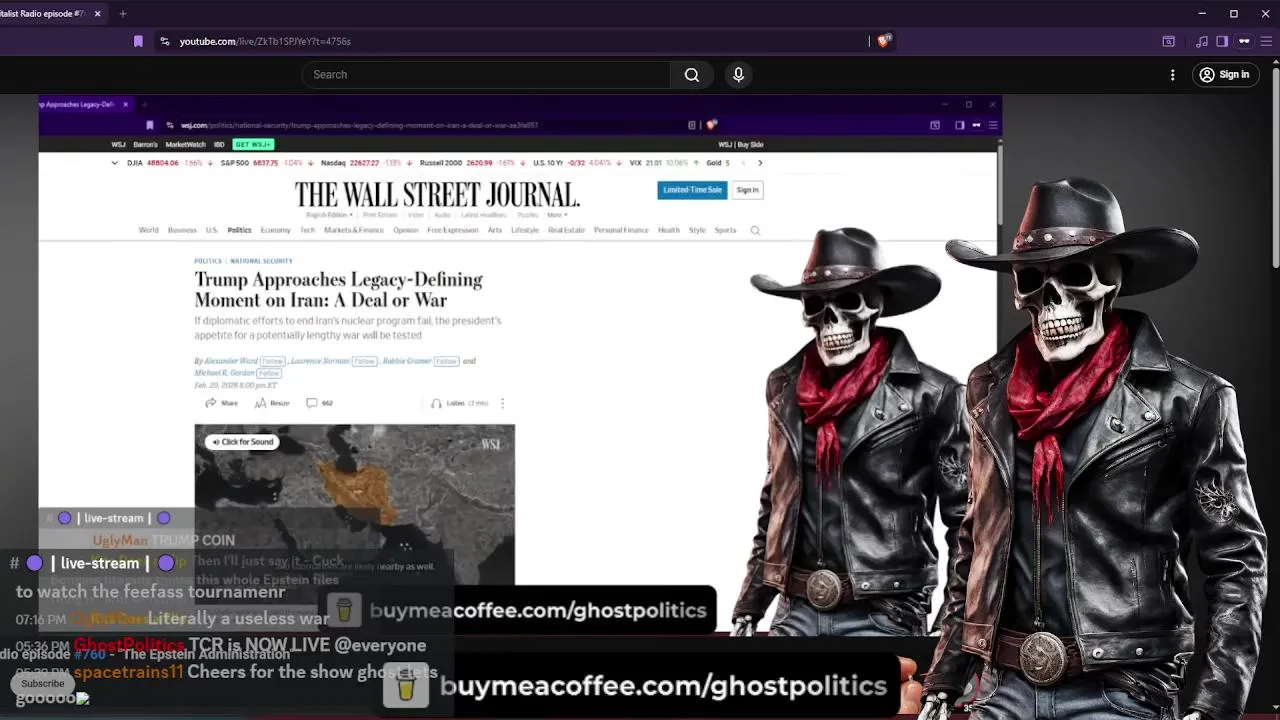Go to Markets & Finance section
Viewport: 1280px width, 720px height.
click(x=354, y=230)
